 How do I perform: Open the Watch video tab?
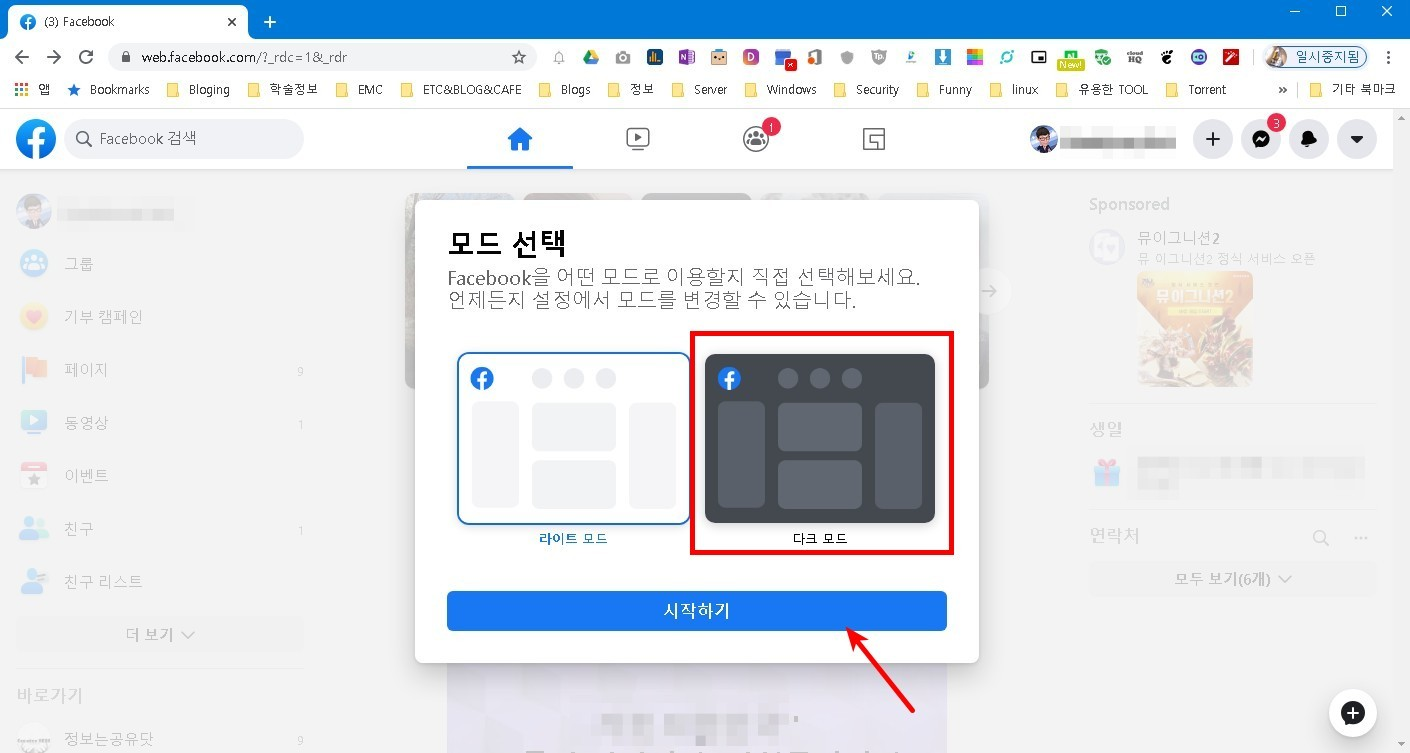638,139
